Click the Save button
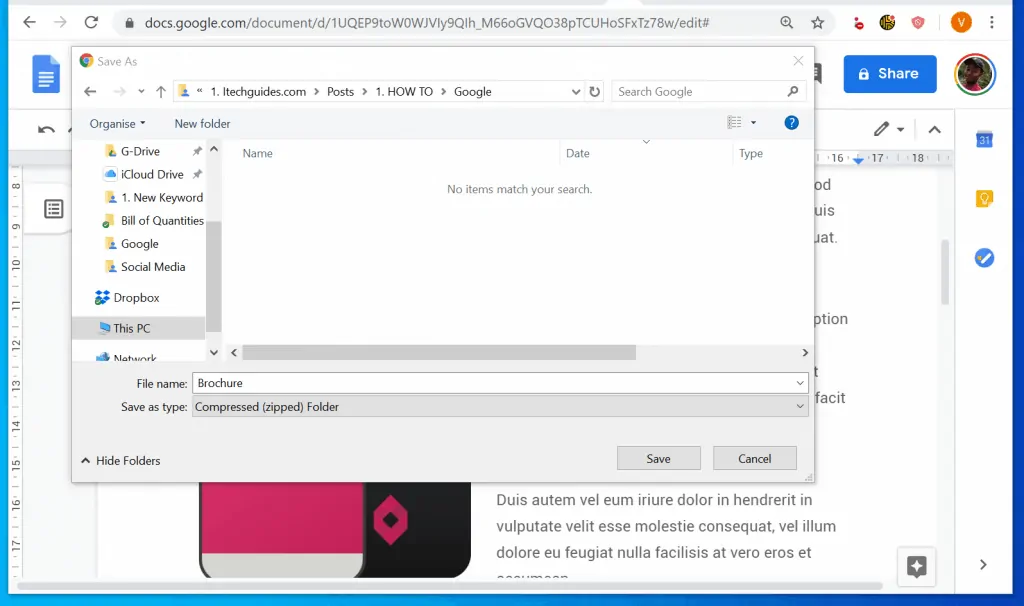 pyautogui.click(x=658, y=458)
